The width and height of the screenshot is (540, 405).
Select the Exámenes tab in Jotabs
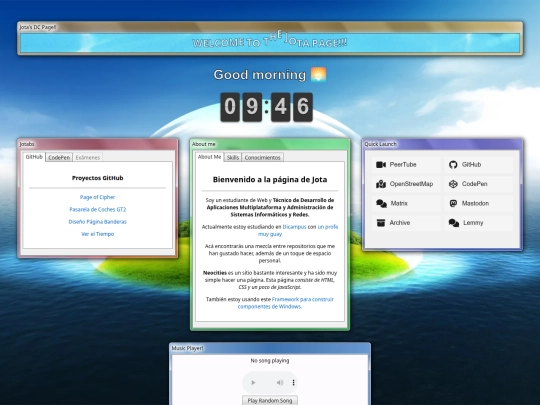coord(88,157)
